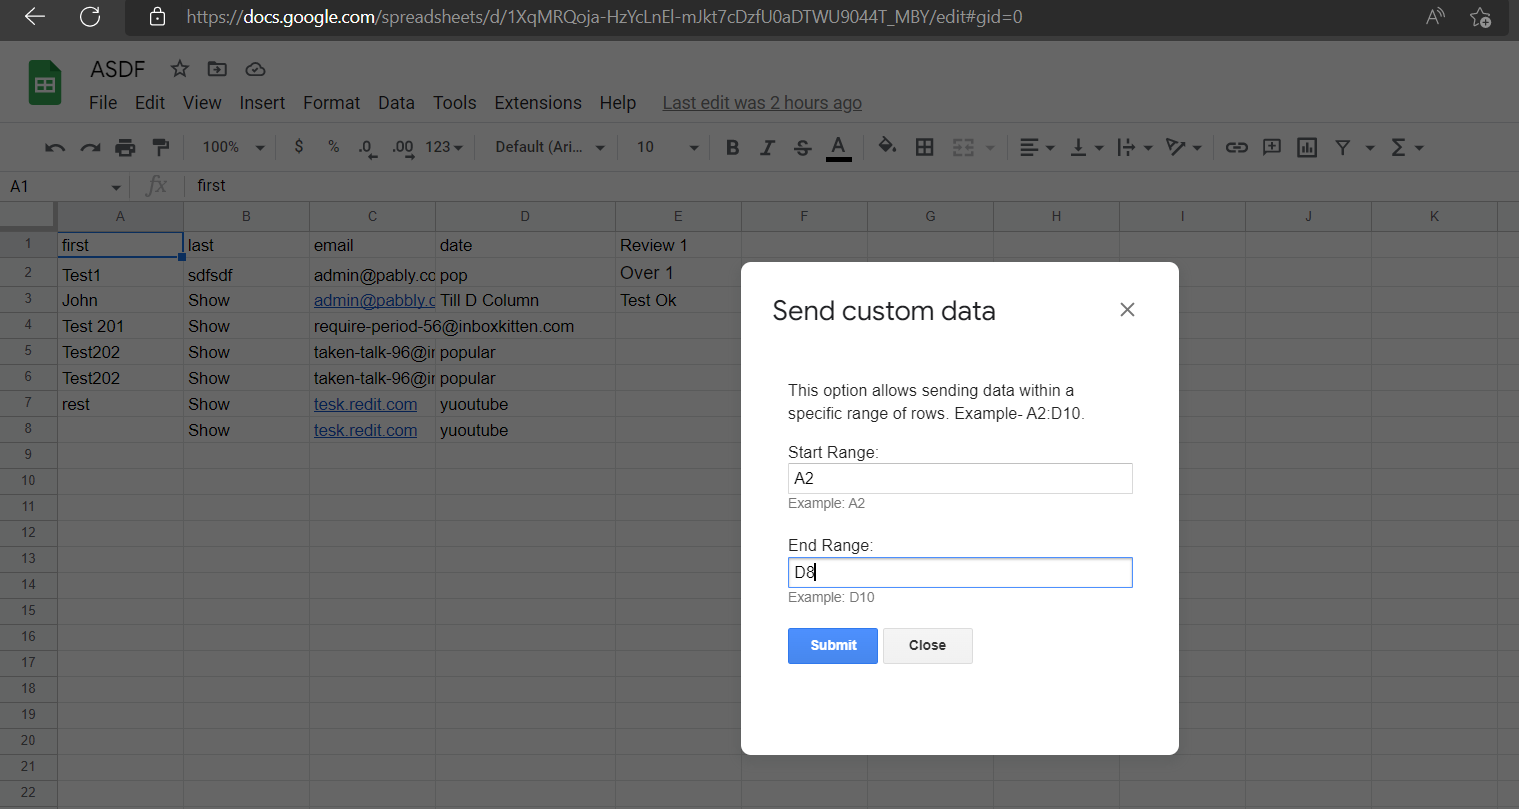Open read aloud icon in address bar
1519x809 pixels.
tap(1435, 16)
